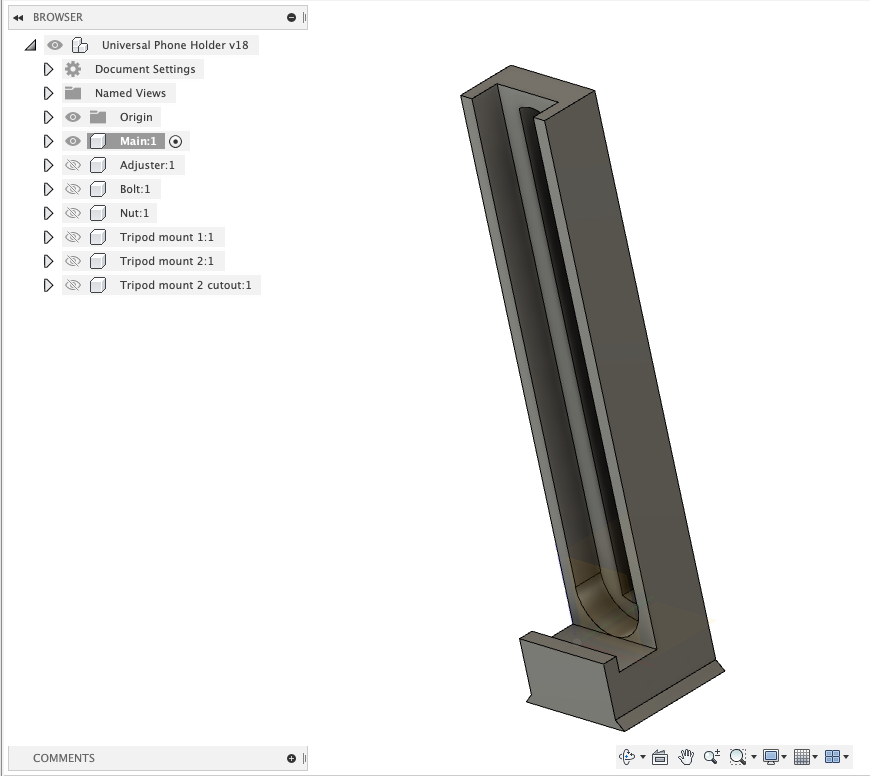The height and width of the screenshot is (776, 870).
Task: Expand Tripod mount 2:1 component
Action: 48,261
